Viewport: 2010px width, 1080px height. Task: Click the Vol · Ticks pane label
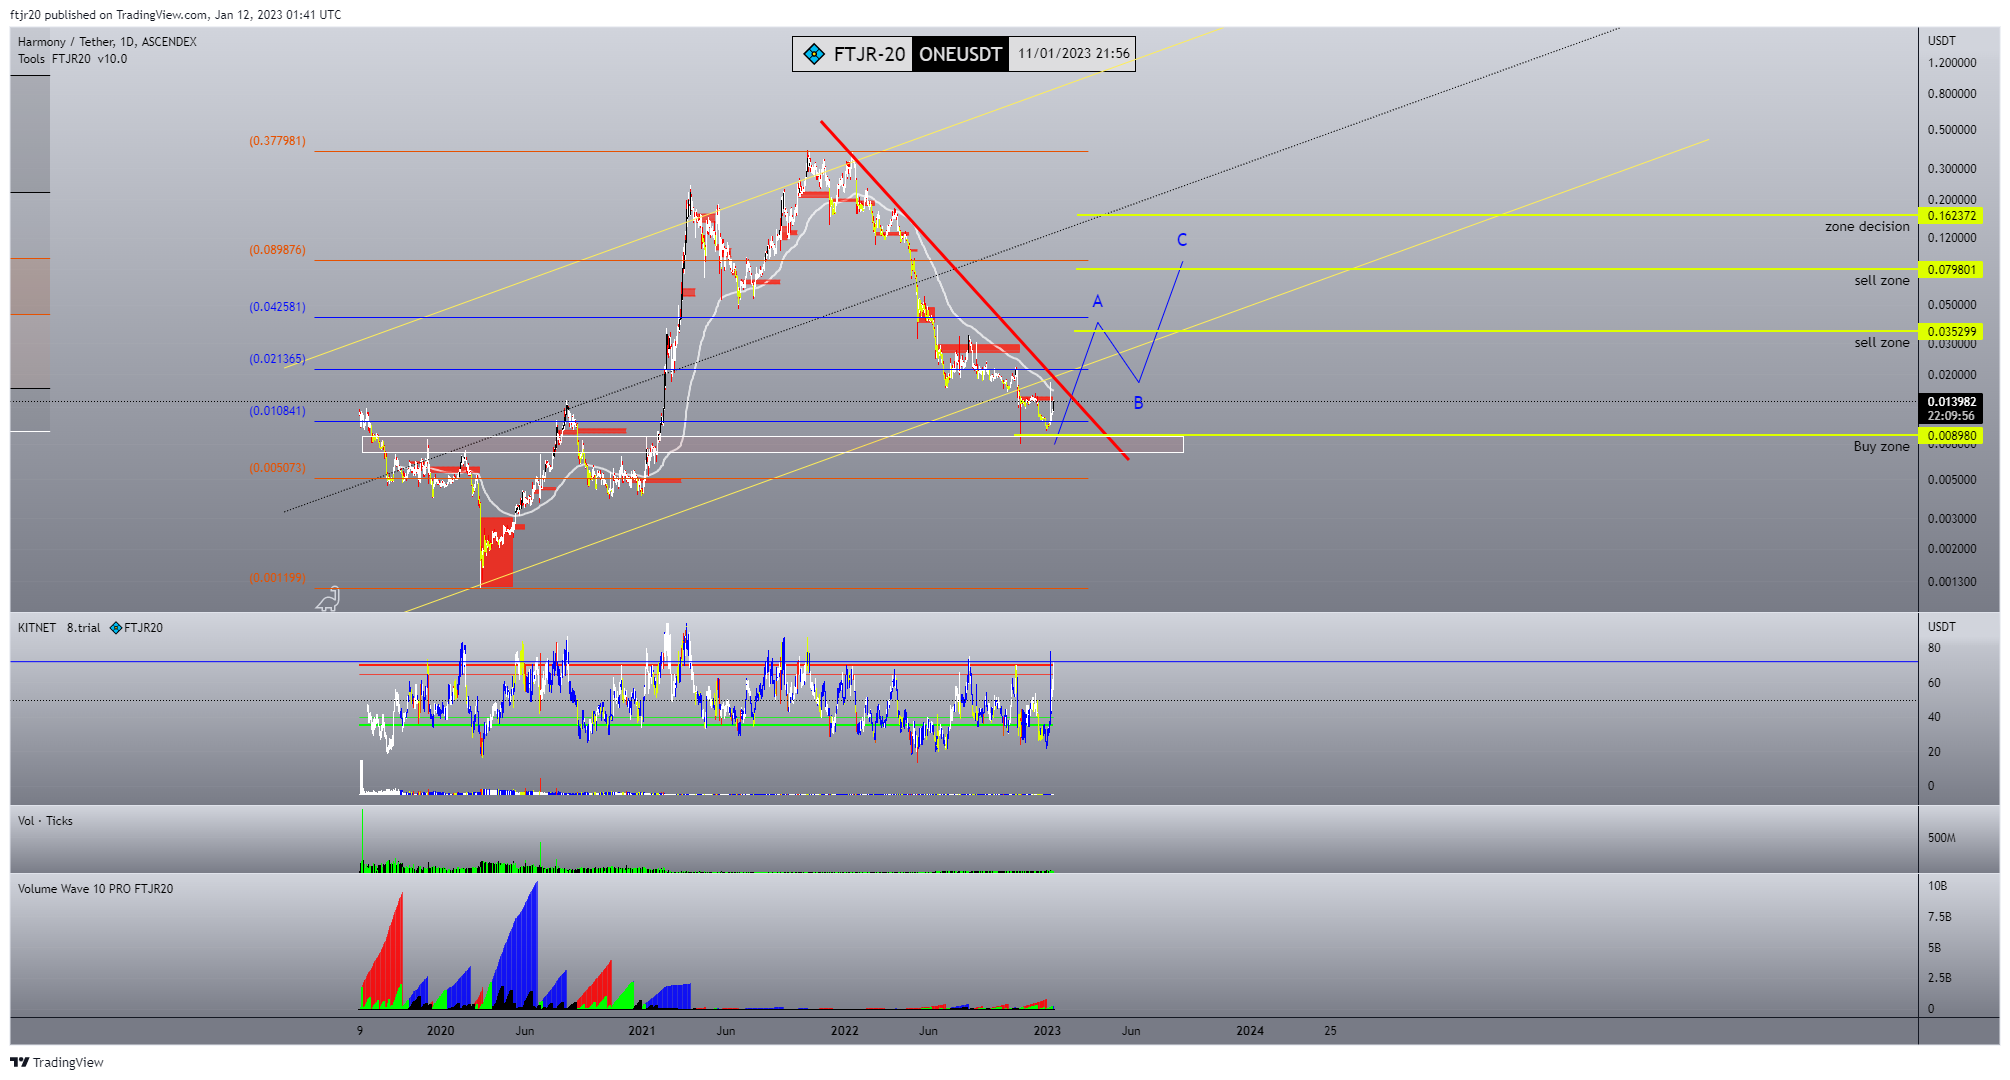pyautogui.click(x=45, y=821)
